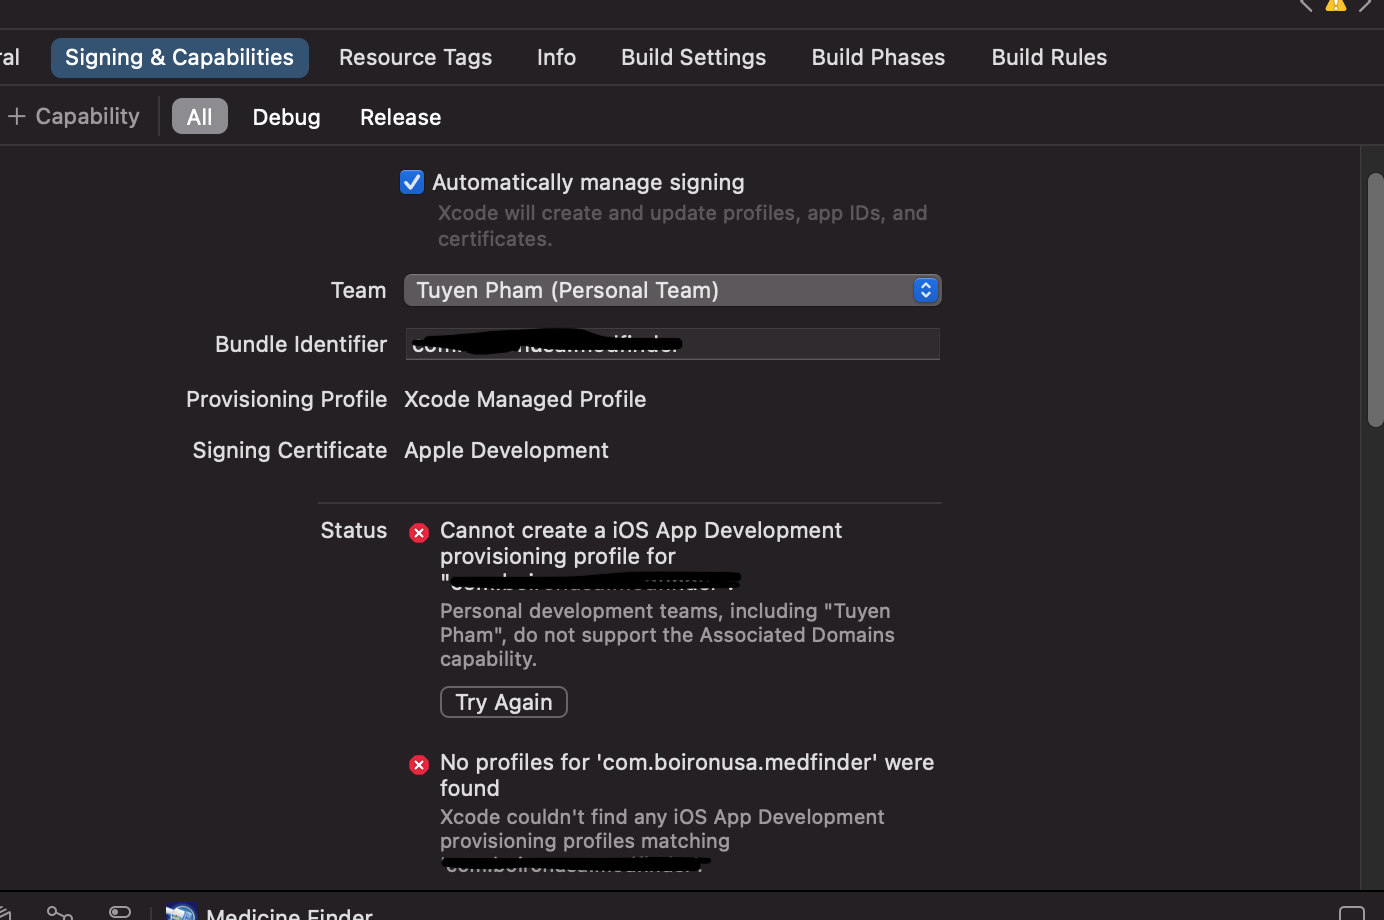Switch to the Build Phases tab

tap(878, 58)
